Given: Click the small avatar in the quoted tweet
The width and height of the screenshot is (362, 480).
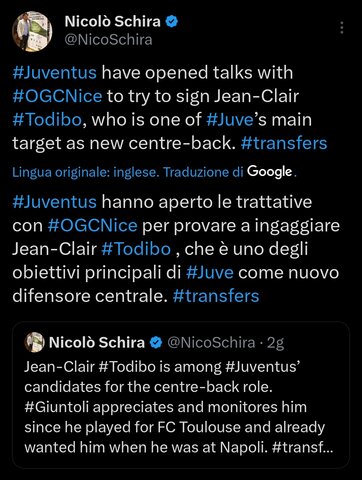Looking at the screenshot, I should coord(34,342).
